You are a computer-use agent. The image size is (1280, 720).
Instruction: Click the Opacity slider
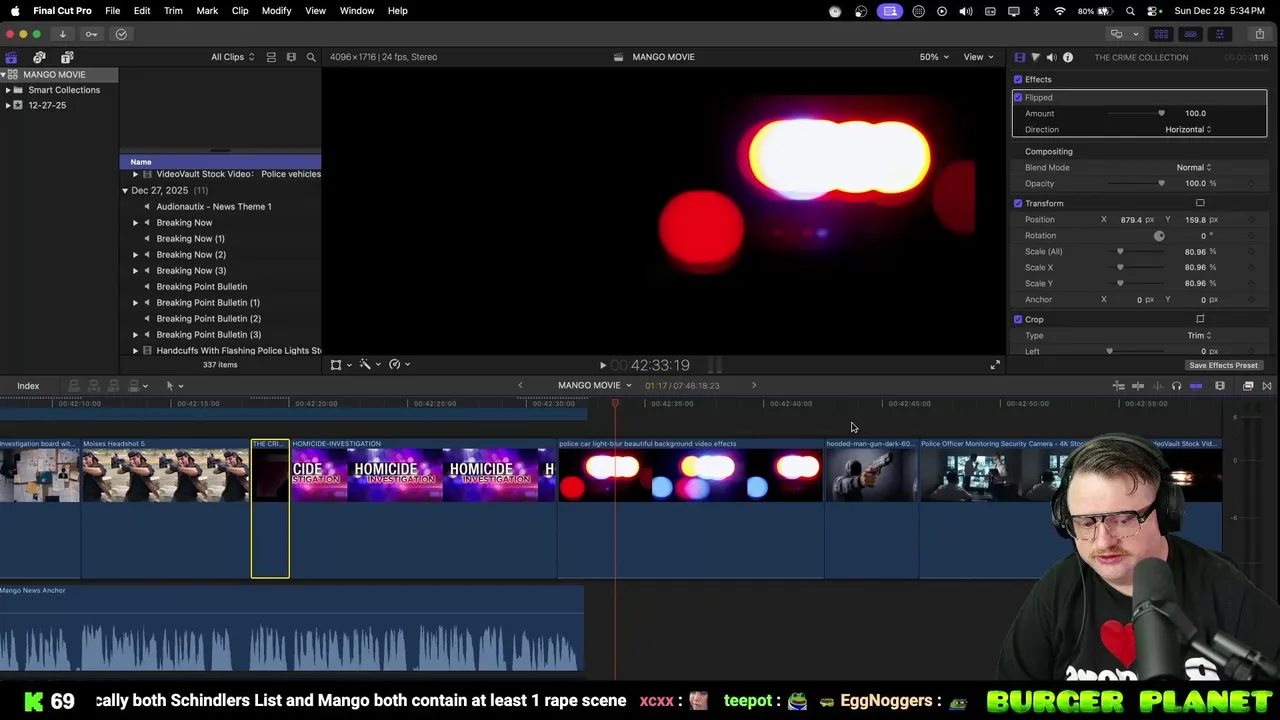coord(1135,184)
